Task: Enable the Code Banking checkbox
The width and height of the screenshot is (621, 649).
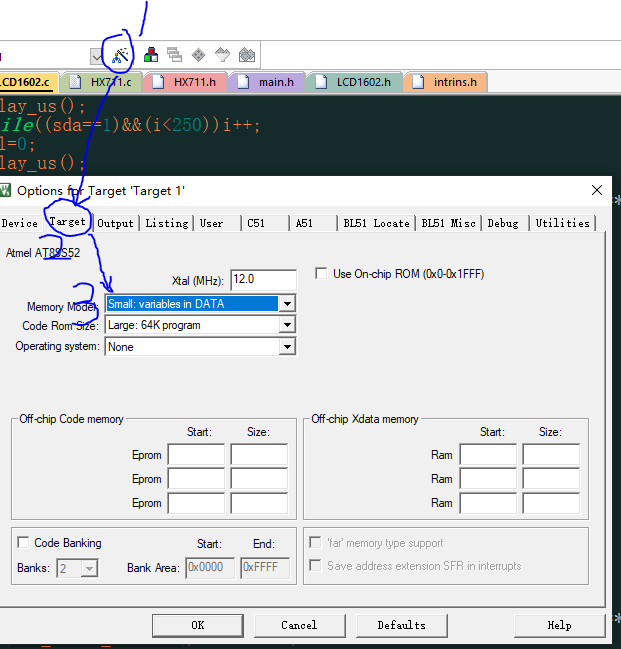Action: click(23, 542)
